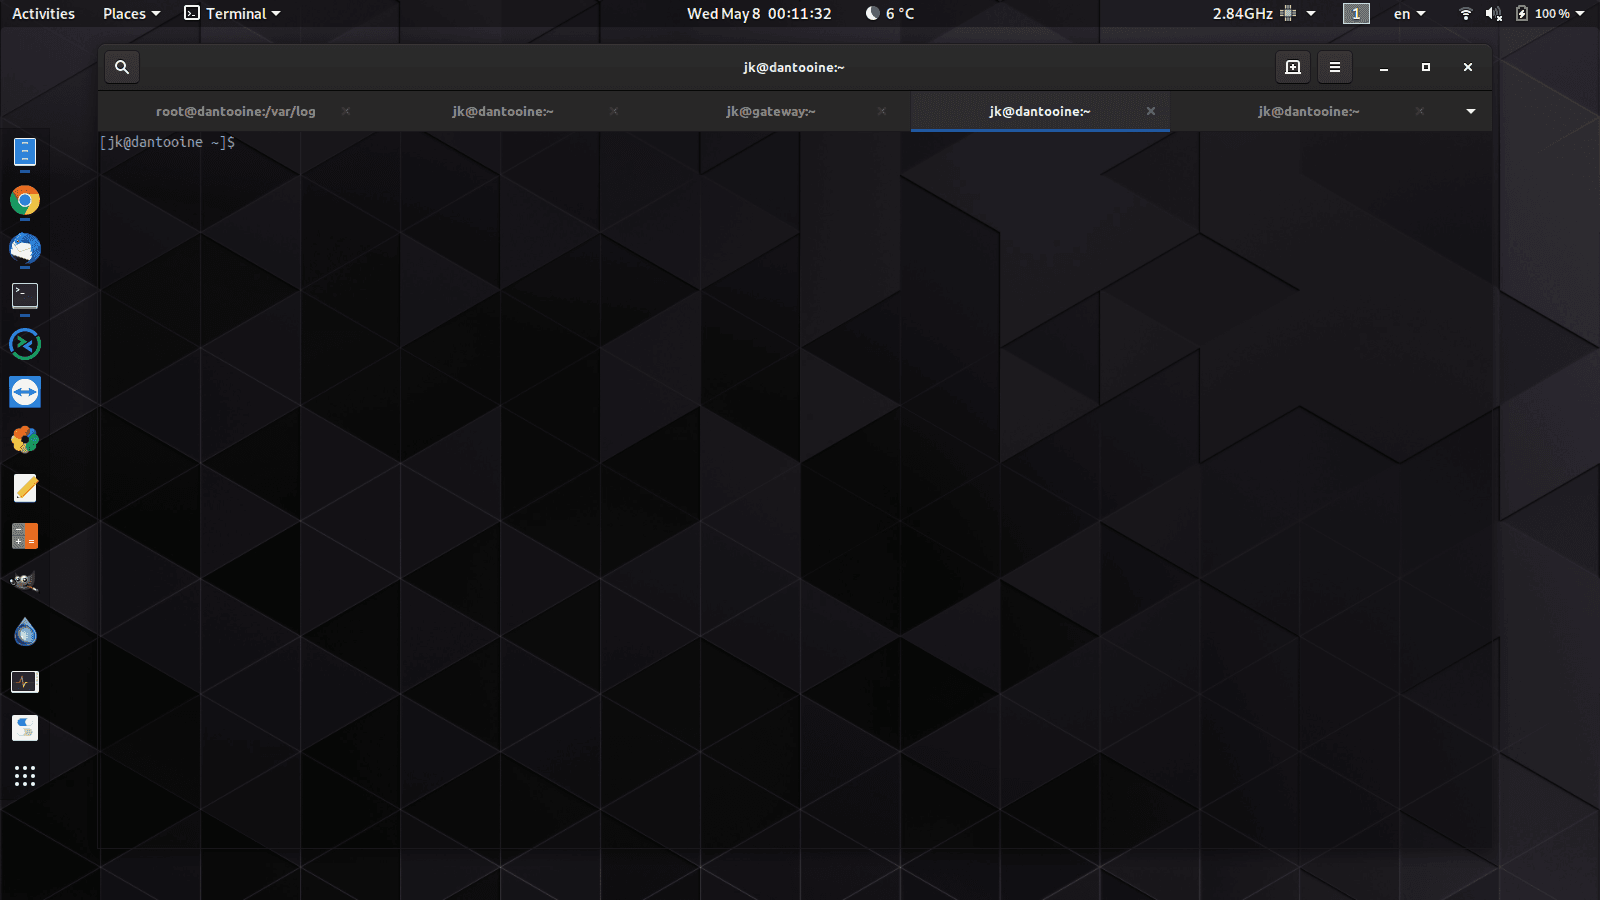Launch the Calculator app from the dock

[x=24, y=536]
